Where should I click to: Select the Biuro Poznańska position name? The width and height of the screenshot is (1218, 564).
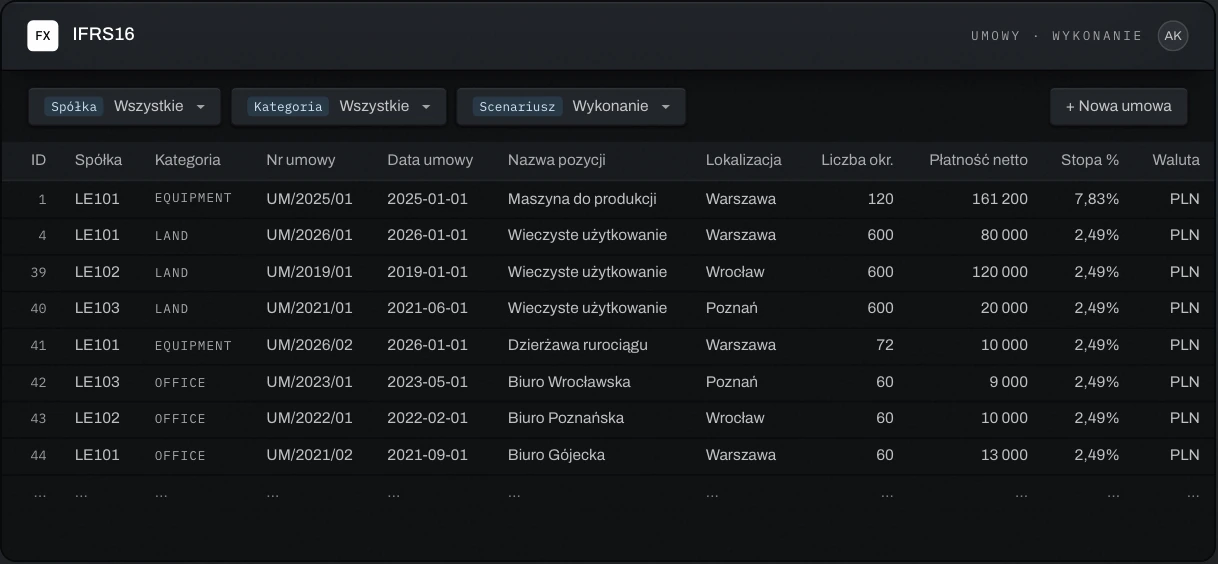[x=566, y=418]
